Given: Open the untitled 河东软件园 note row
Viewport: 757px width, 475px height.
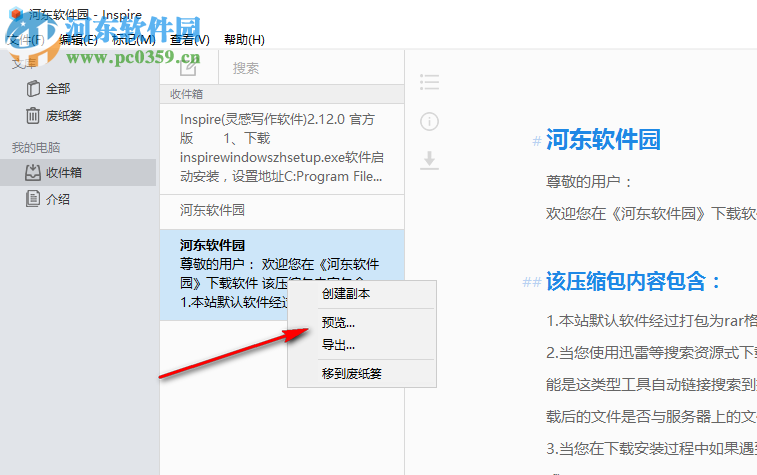Looking at the screenshot, I should point(282,212).
